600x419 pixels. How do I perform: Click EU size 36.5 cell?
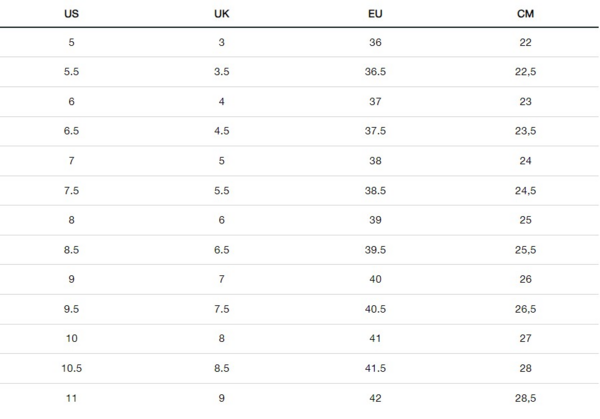pyautogui.click(x=375, y=72)
